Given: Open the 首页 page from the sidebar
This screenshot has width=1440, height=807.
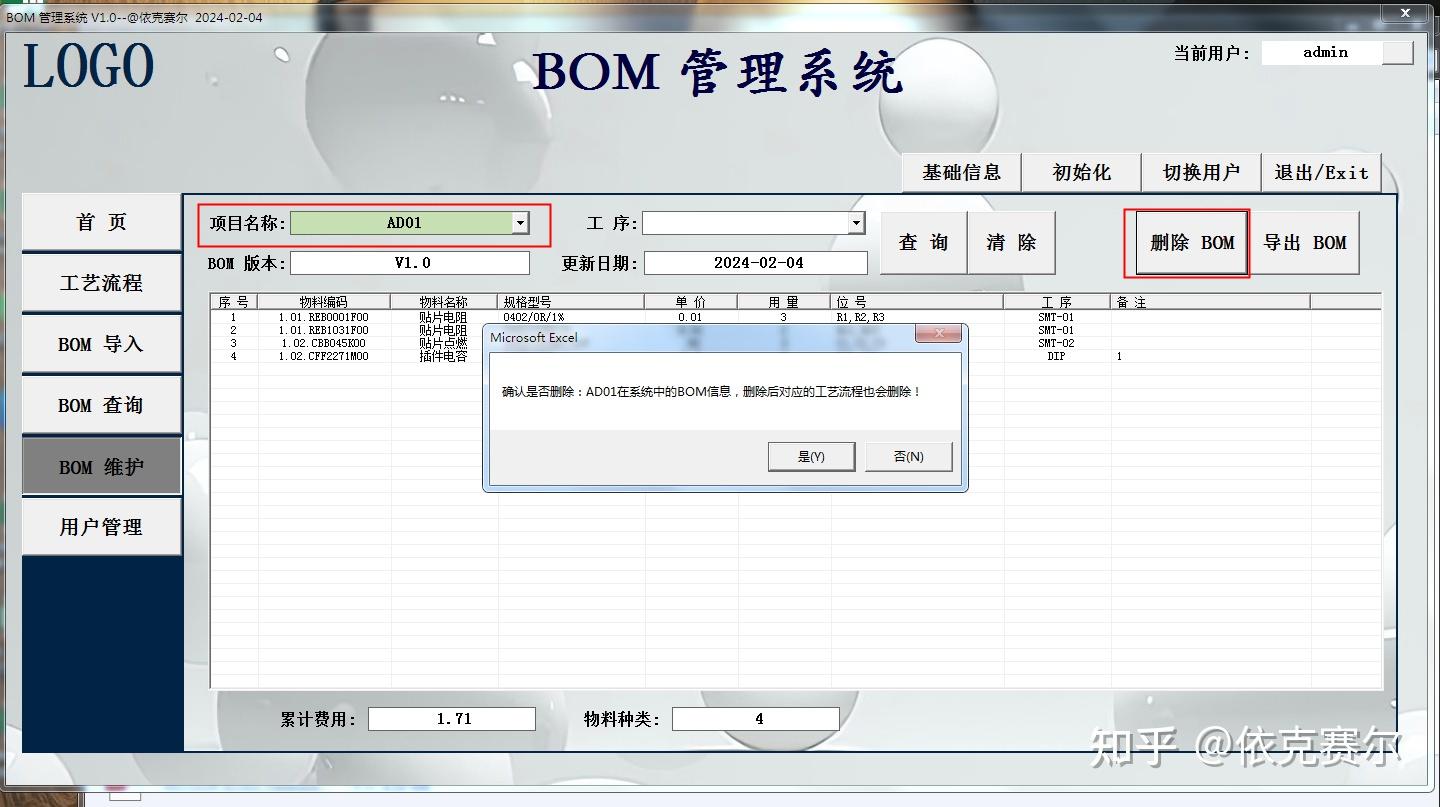Looking at the screenshot, I should click(x=100, y=221).
